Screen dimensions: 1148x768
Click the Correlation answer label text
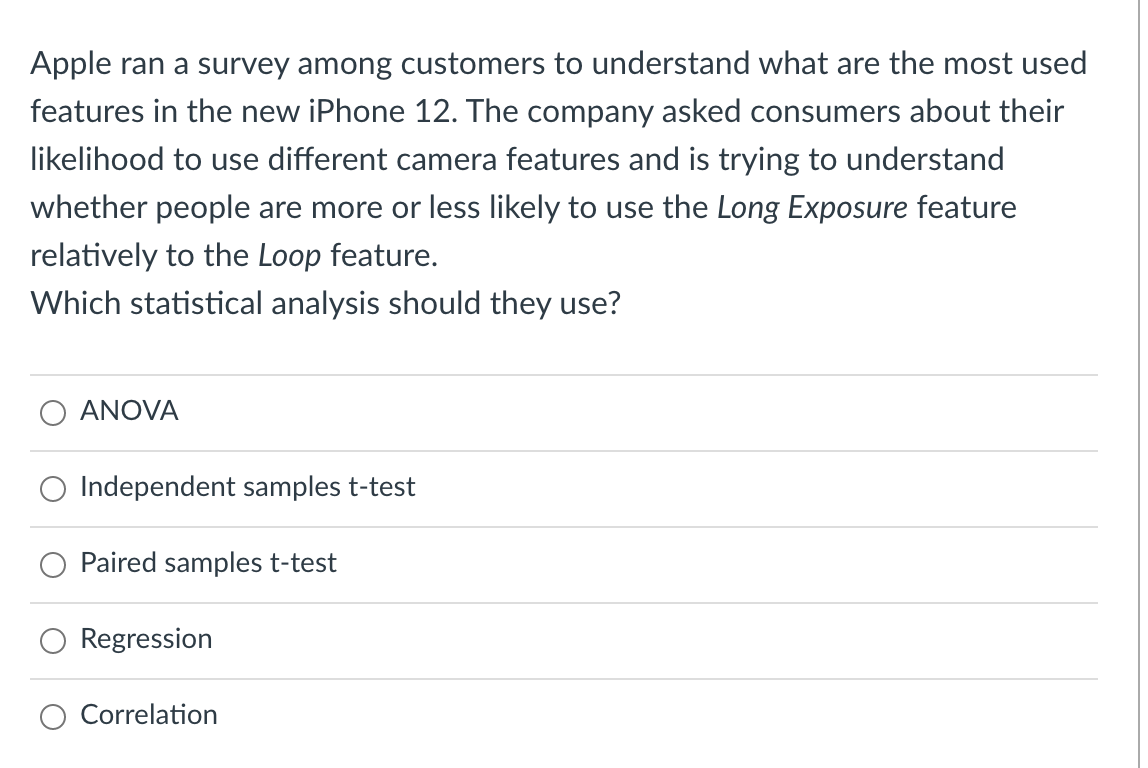click(x=149, y=715)
